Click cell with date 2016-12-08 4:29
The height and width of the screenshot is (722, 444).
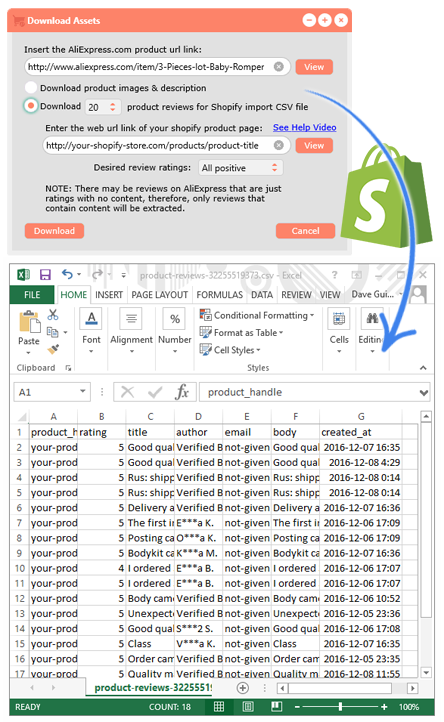[361, 462]
